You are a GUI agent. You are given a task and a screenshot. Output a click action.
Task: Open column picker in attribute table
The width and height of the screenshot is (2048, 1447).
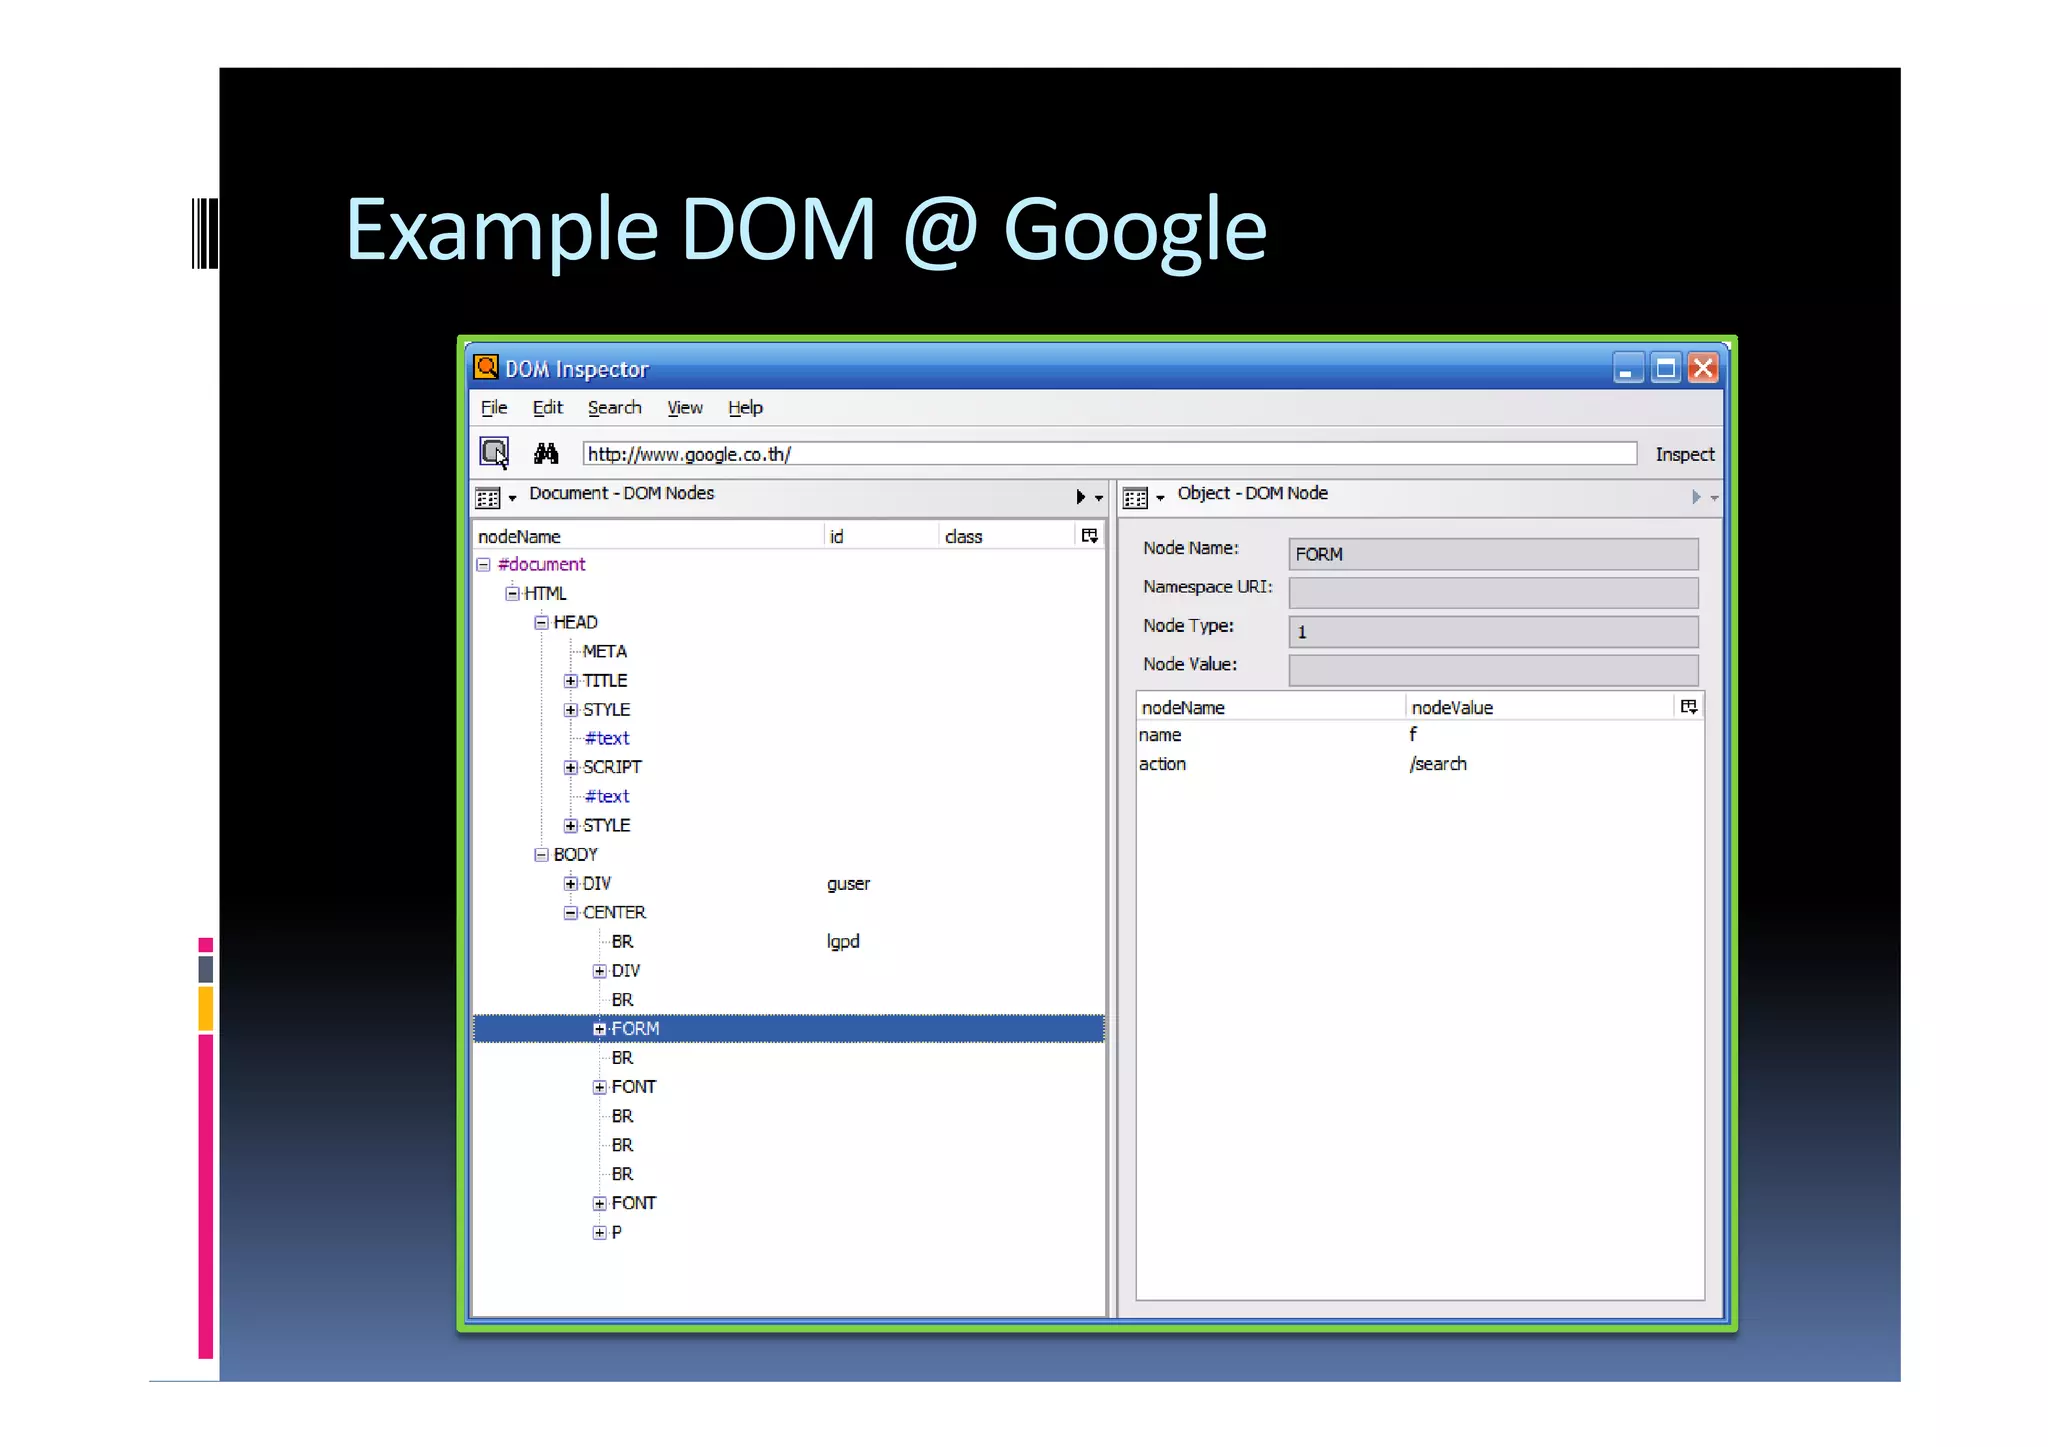(x=1689, y=707)
